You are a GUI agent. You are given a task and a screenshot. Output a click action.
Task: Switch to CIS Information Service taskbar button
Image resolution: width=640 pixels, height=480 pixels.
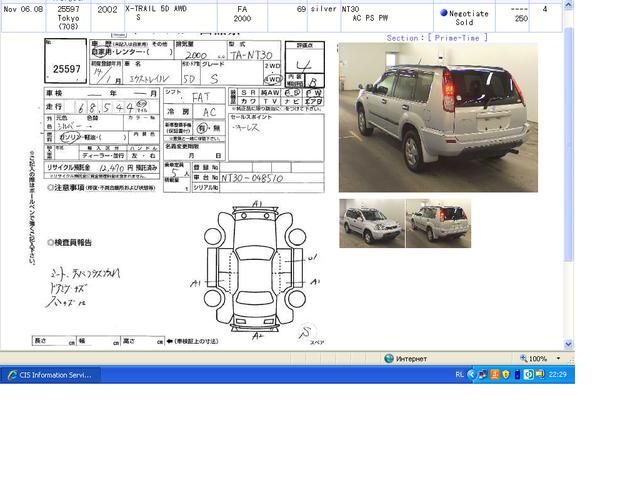50,375
